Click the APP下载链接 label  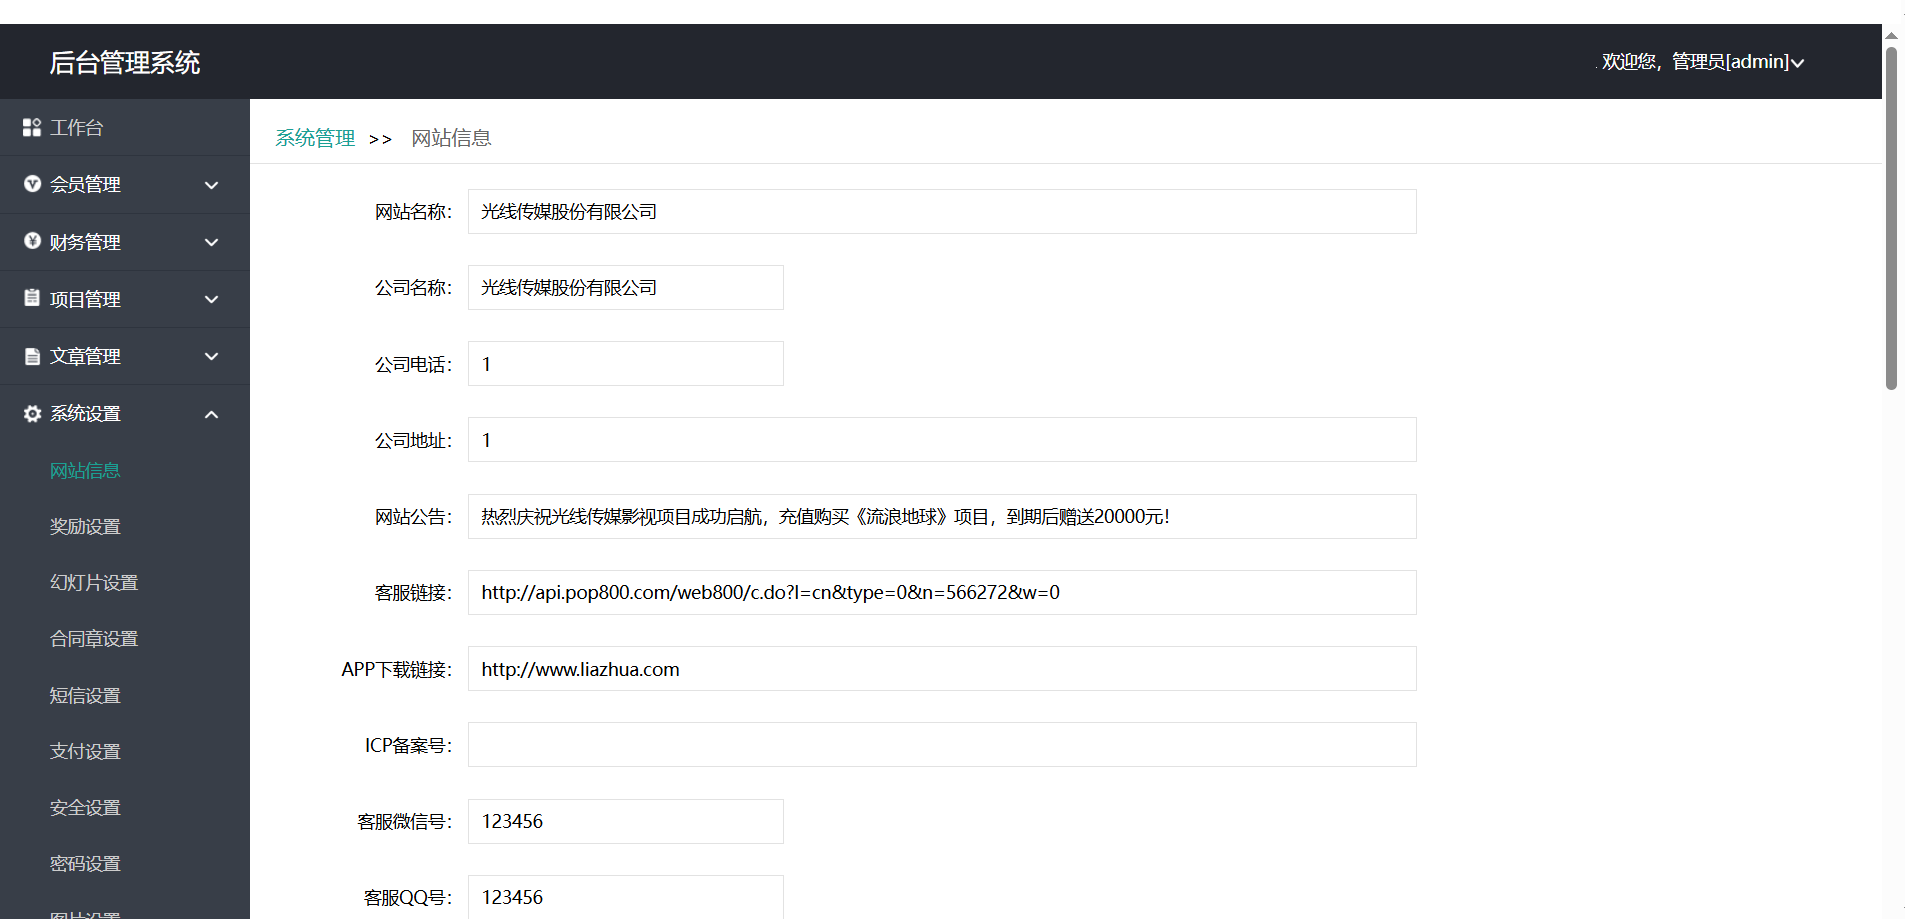396,669
